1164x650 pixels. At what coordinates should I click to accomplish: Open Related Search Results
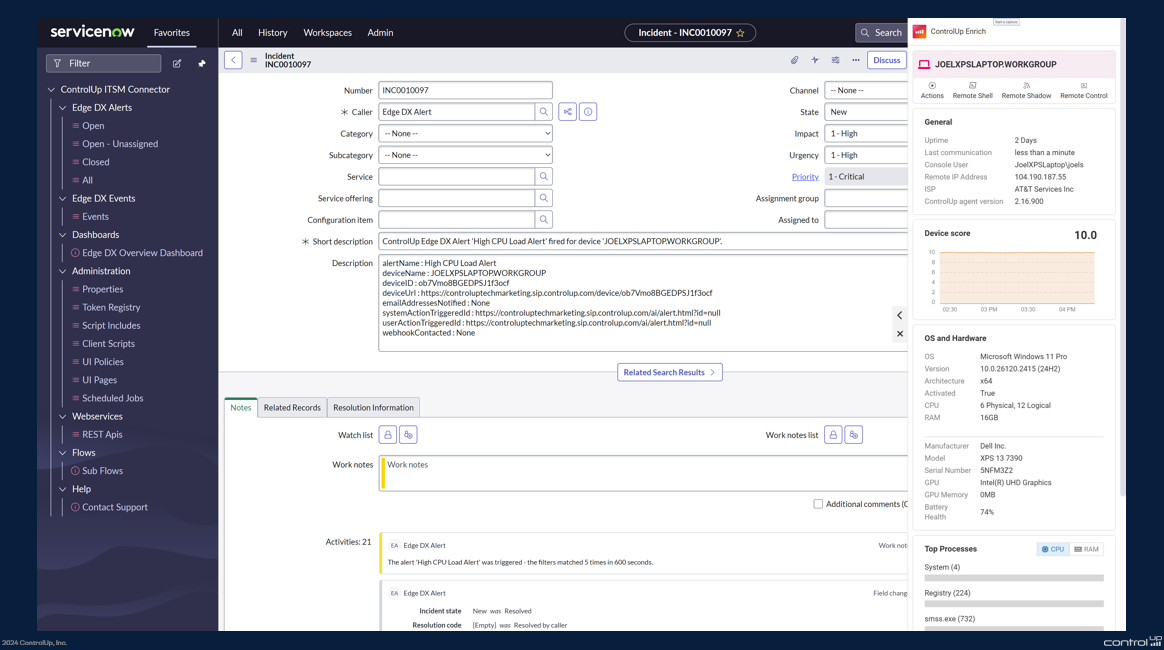[670, 372]
